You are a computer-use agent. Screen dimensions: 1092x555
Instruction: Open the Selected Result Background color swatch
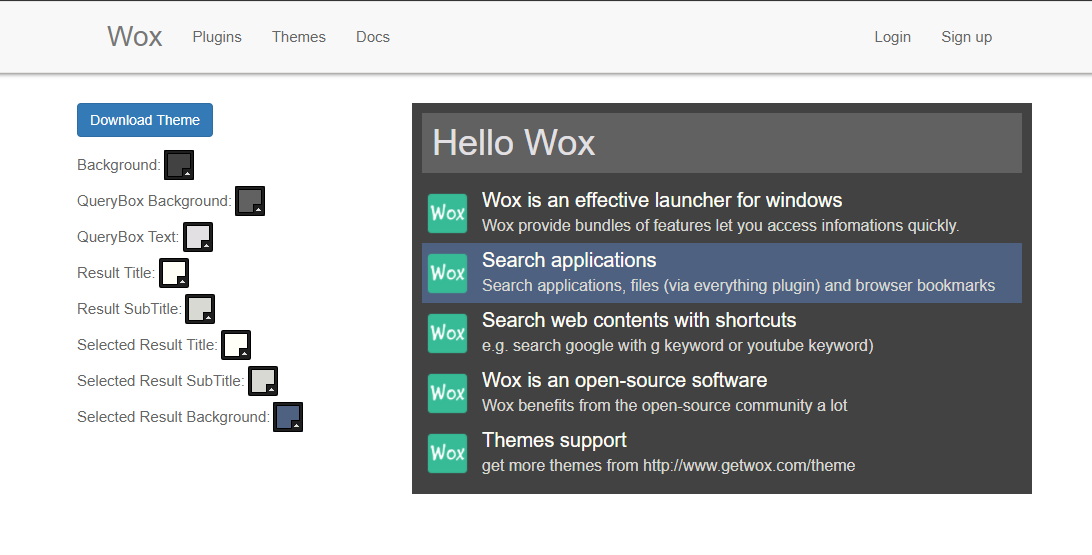pos(288,417)
